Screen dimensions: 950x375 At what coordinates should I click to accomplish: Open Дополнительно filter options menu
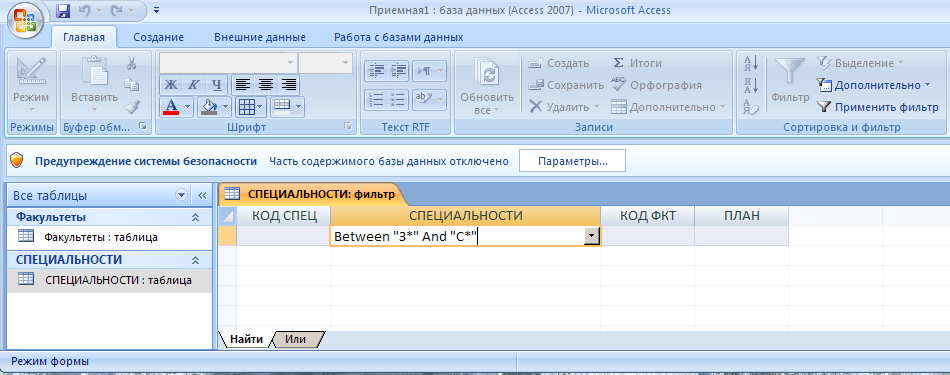click(x=873, y=85)
